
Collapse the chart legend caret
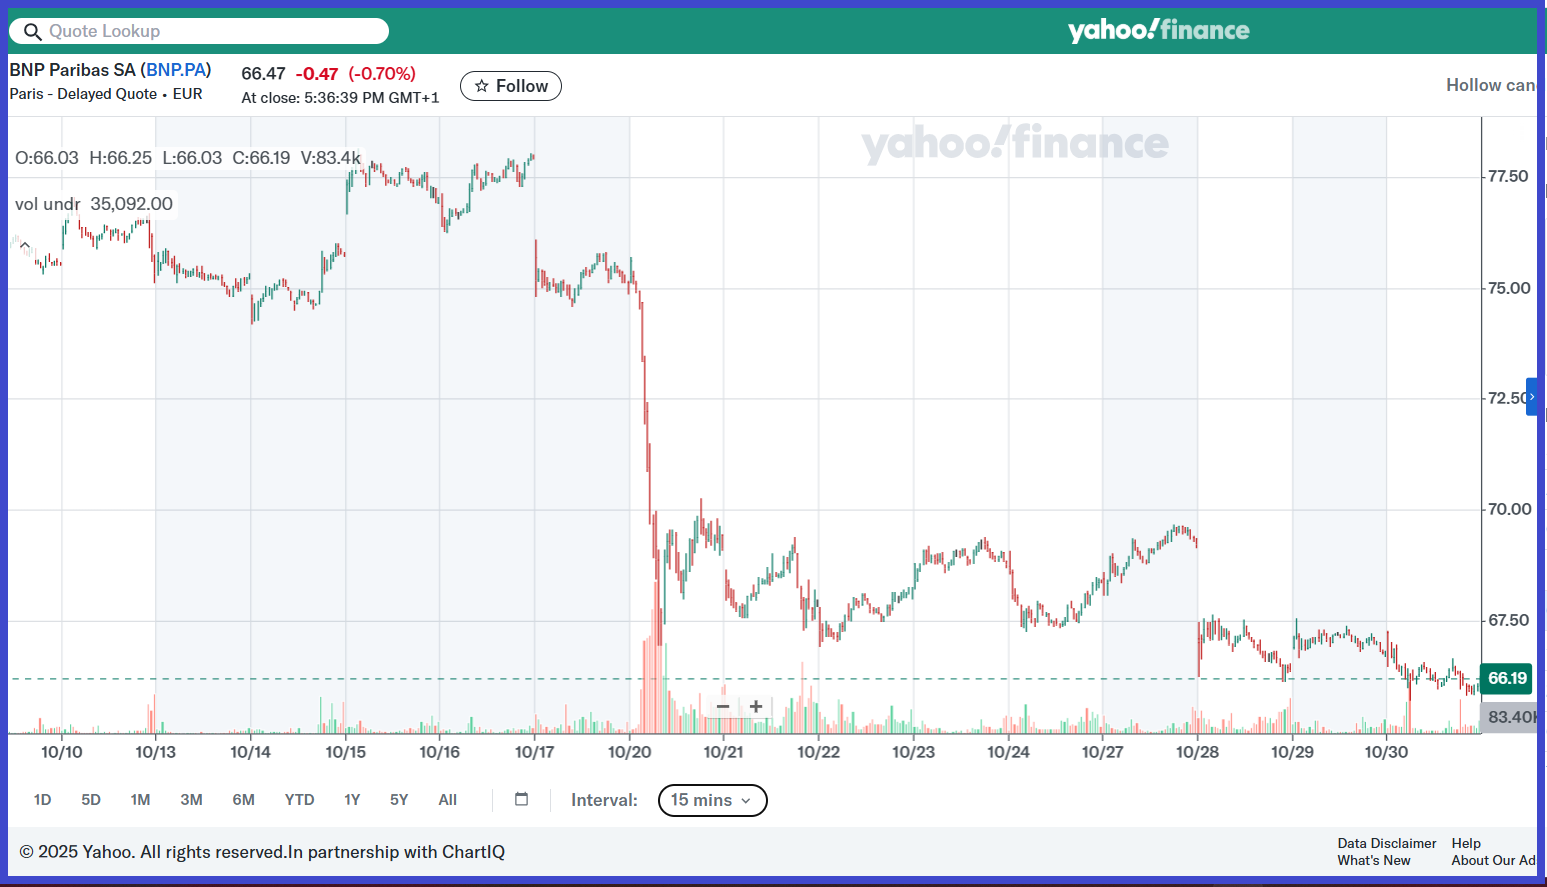click(25, 246)
